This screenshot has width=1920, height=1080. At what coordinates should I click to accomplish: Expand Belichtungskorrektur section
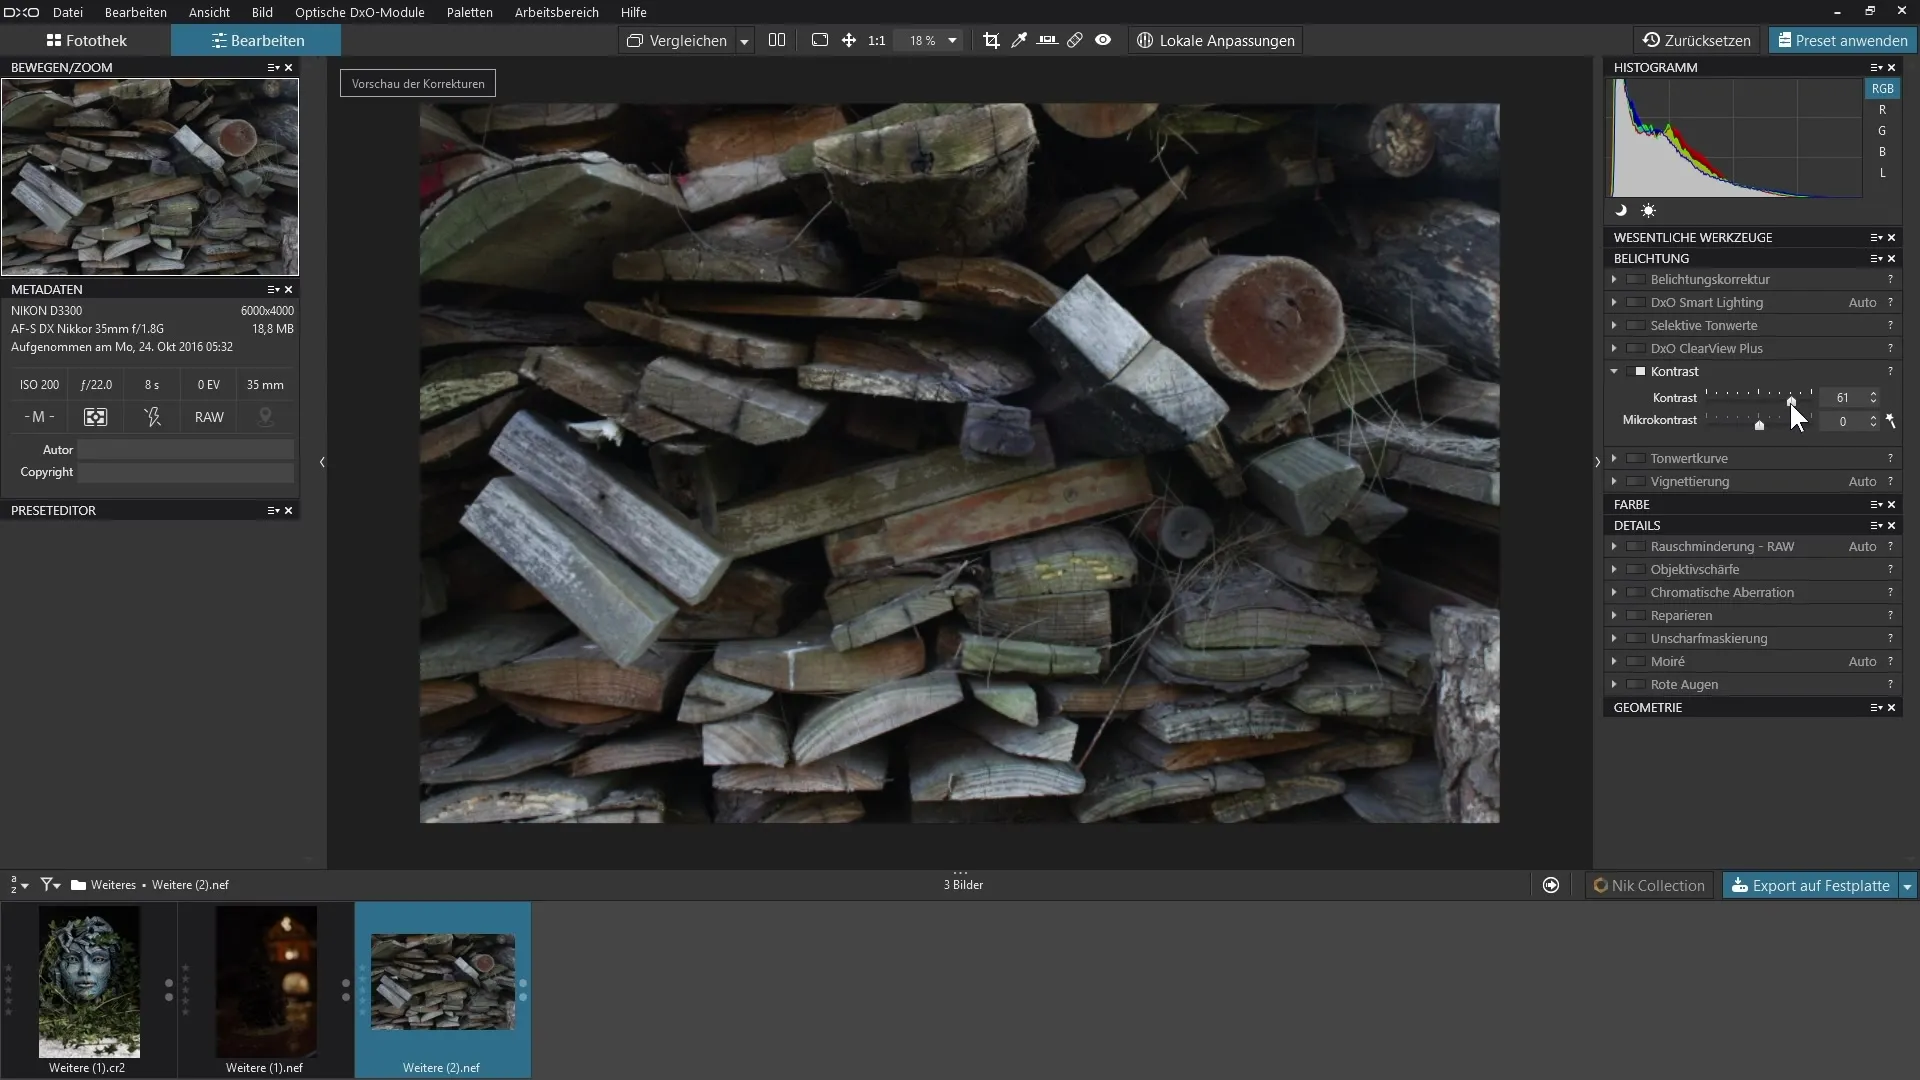(x=1614, y=280)
